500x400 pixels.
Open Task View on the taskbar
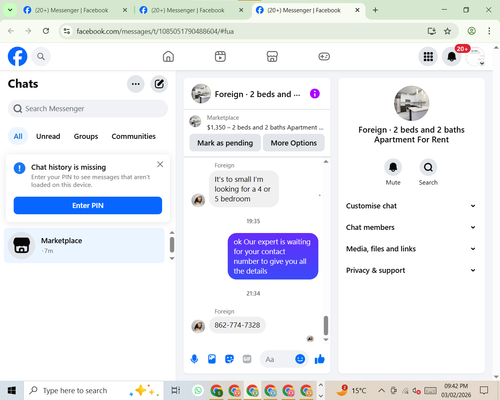coord(175,390)
